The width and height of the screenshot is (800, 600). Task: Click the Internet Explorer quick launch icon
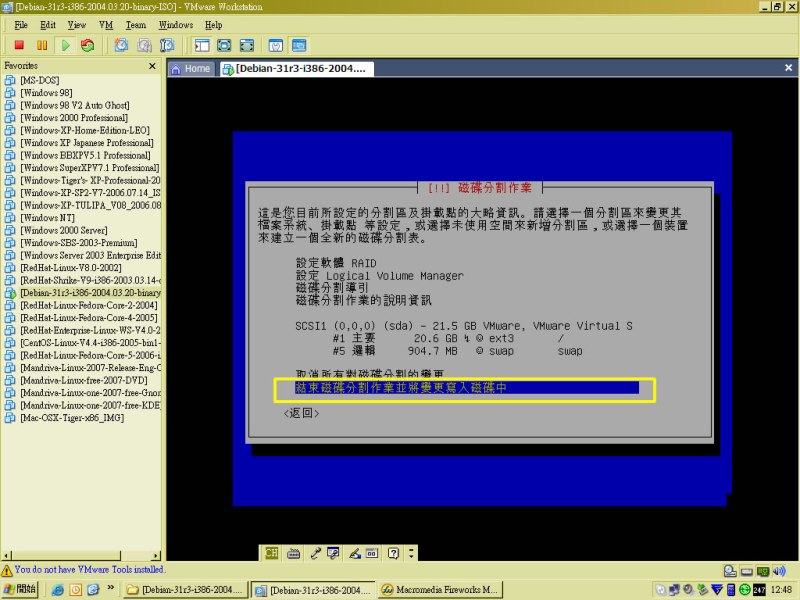[x=58, y=590]
